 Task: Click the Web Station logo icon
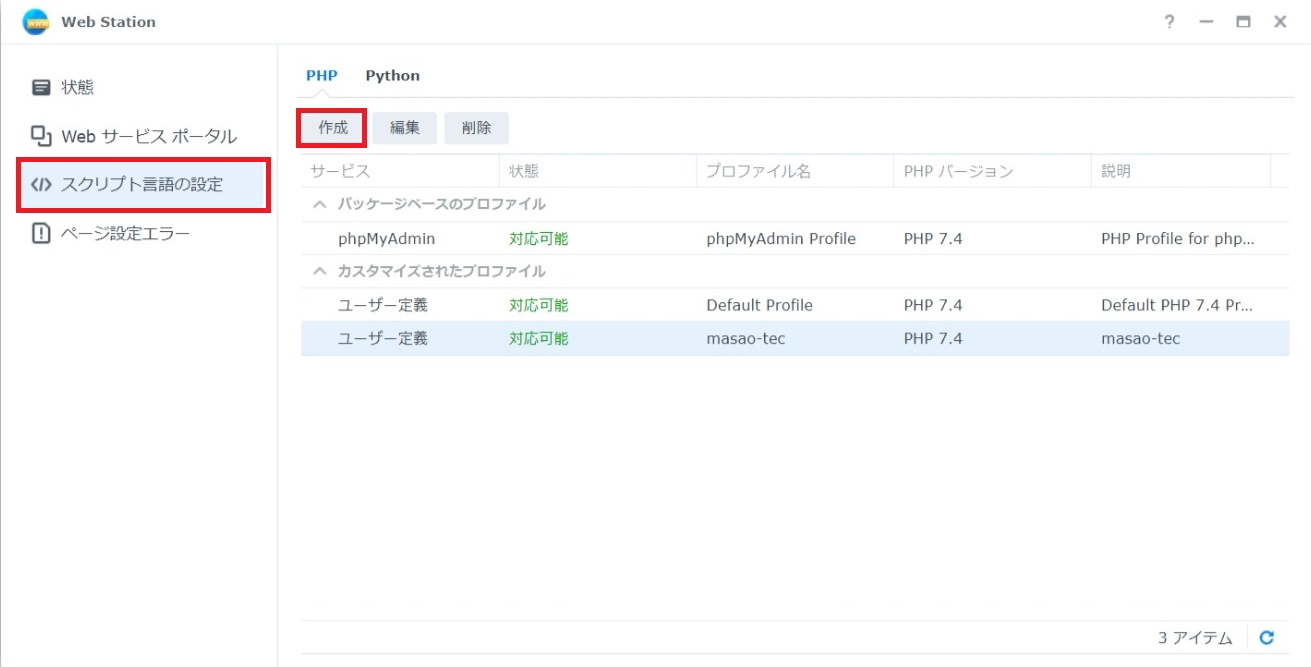33,21
